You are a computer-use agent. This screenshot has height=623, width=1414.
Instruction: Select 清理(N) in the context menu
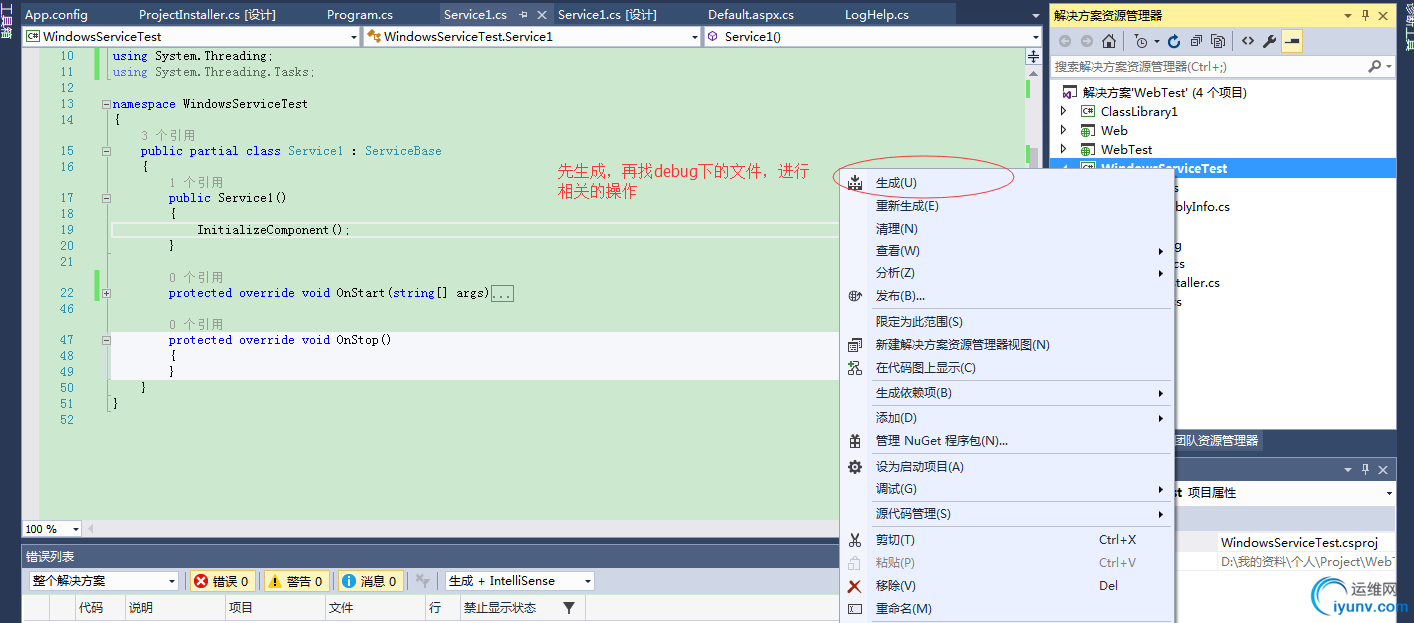[1007, 229]
